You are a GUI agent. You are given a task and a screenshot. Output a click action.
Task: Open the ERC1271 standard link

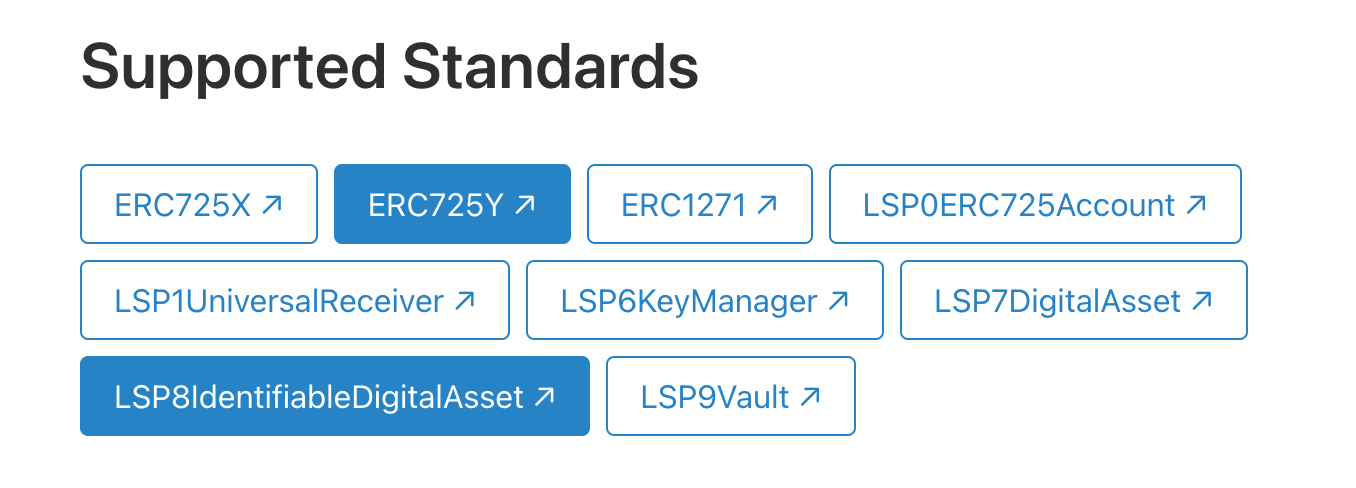click(x=684, y=205)
